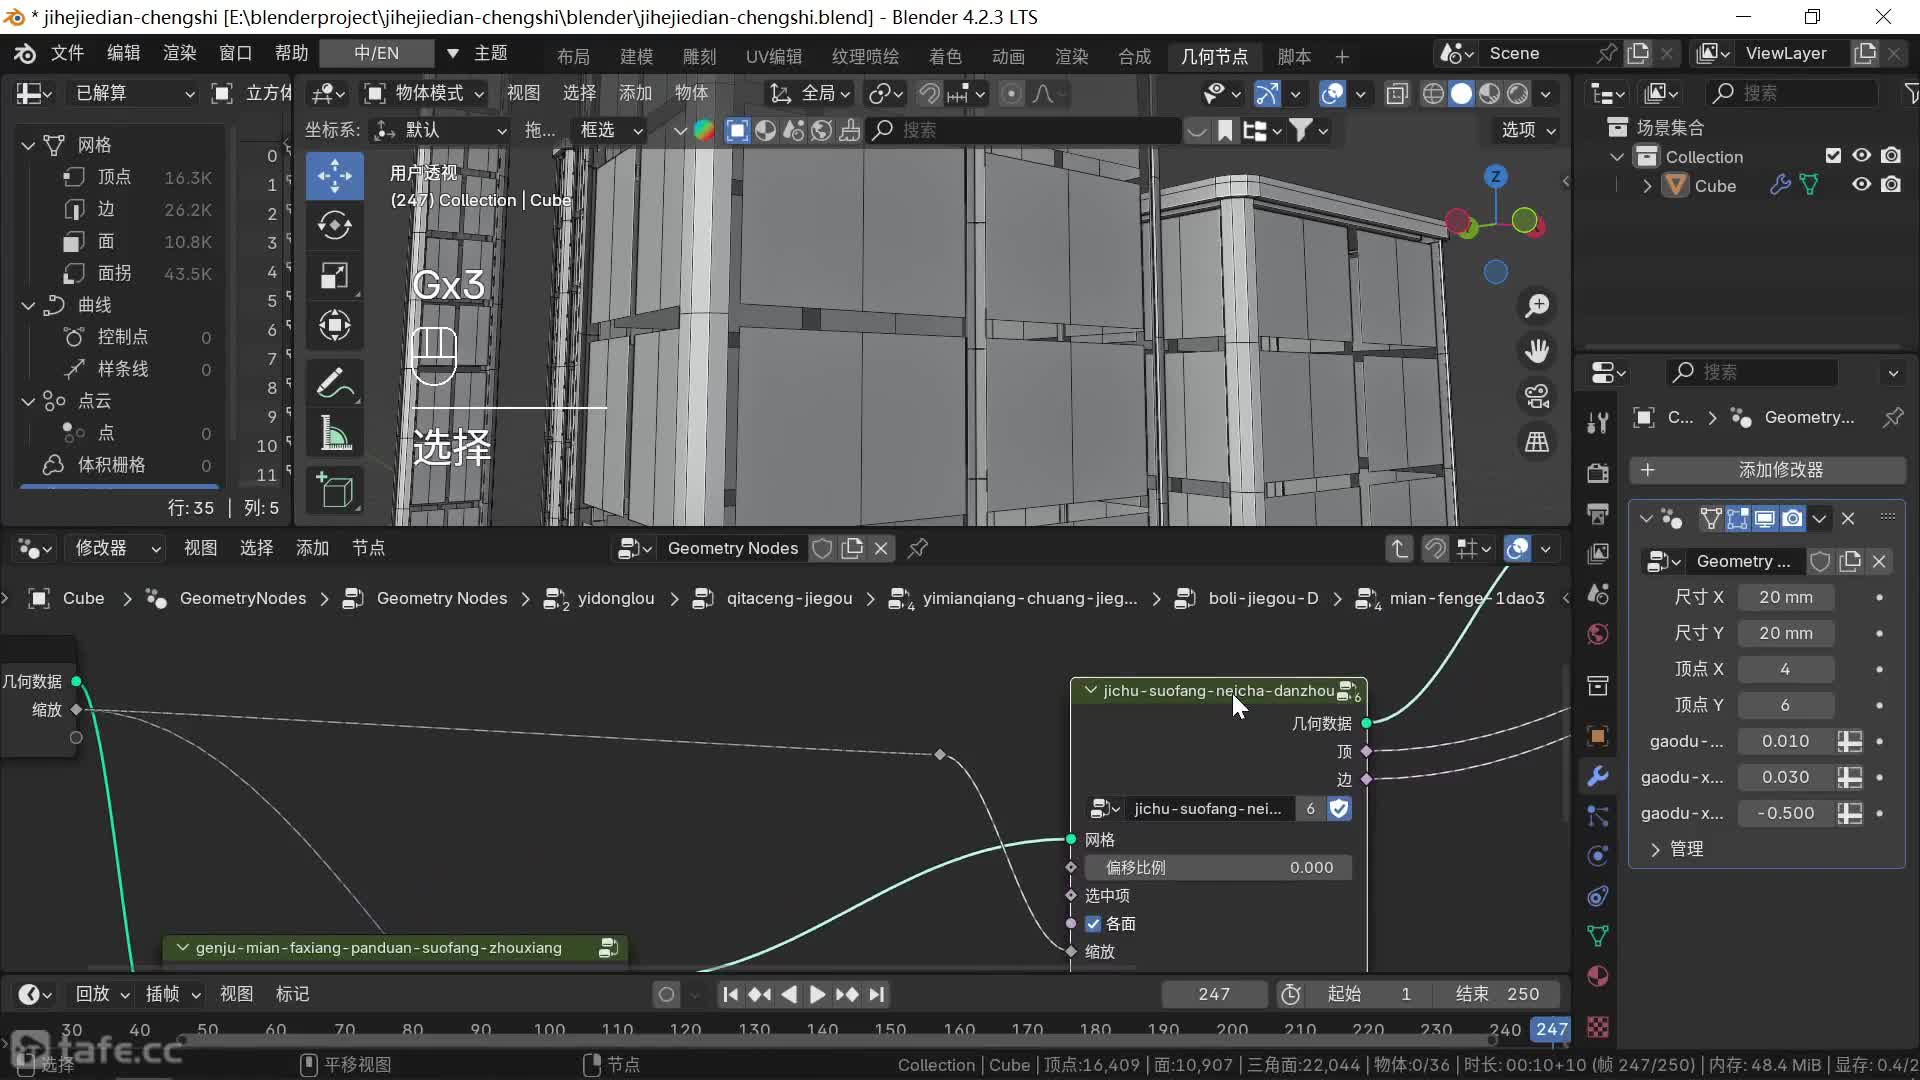
Task: Select the Scale tool
Action: [x=334, y=276]
